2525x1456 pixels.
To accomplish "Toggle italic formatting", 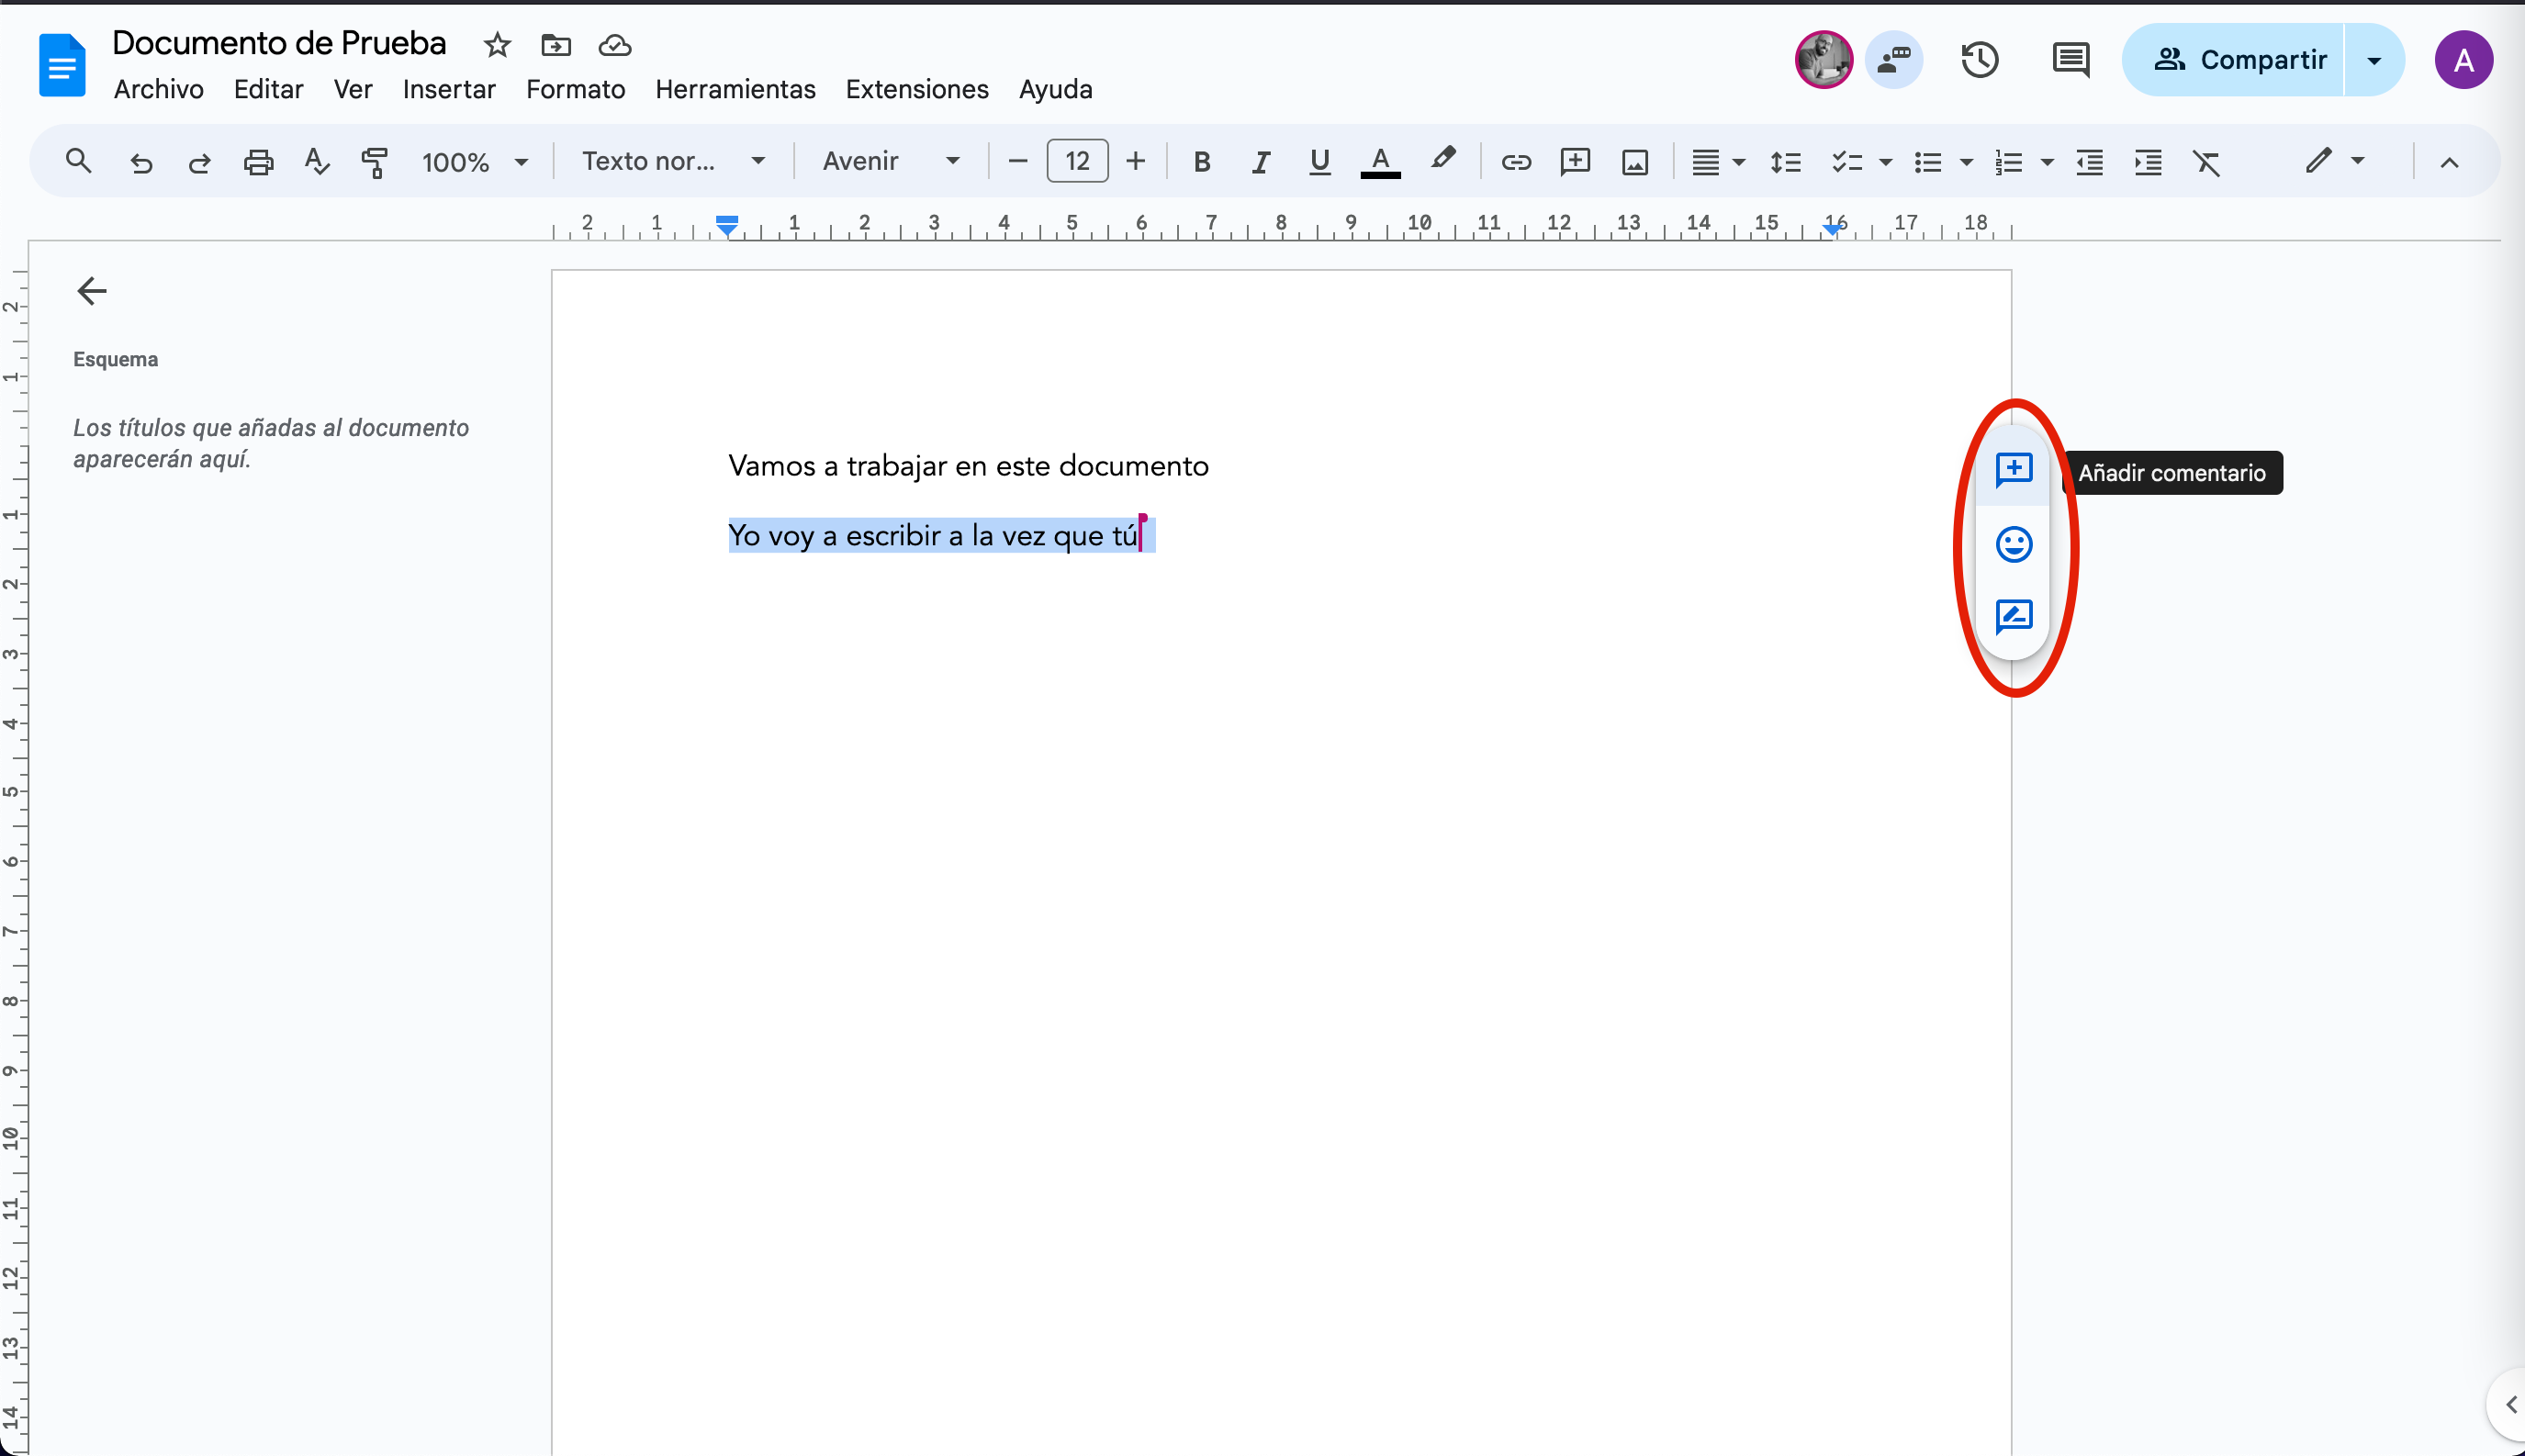I will pyautogui.click(x=1260, y=162).
